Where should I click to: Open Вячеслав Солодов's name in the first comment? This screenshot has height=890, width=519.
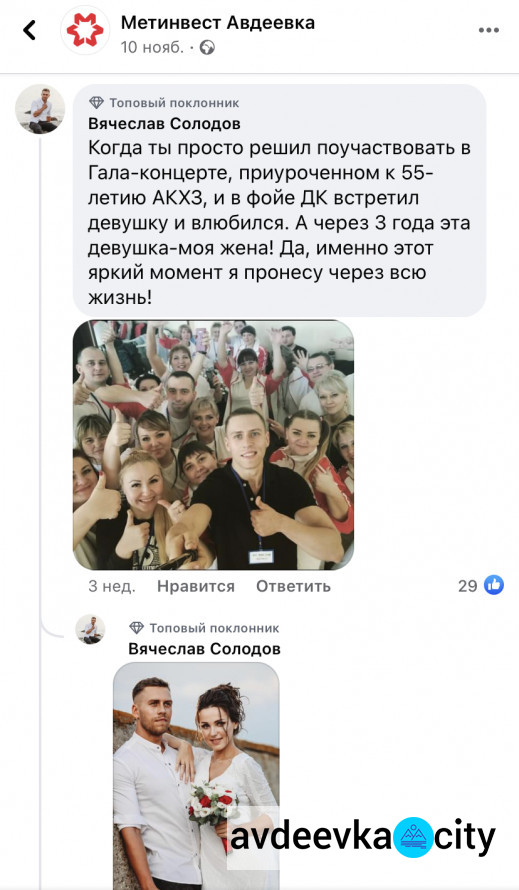tap(165, 123)
